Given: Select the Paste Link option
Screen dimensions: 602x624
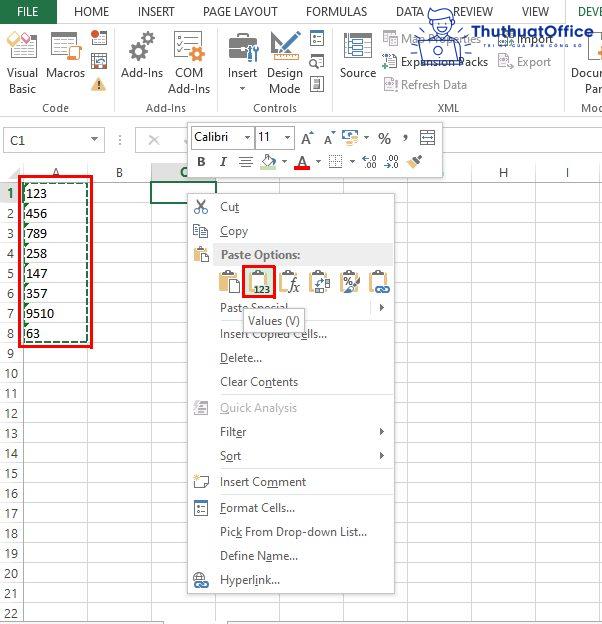Looking at the screenshot, I should click(379, 281).
